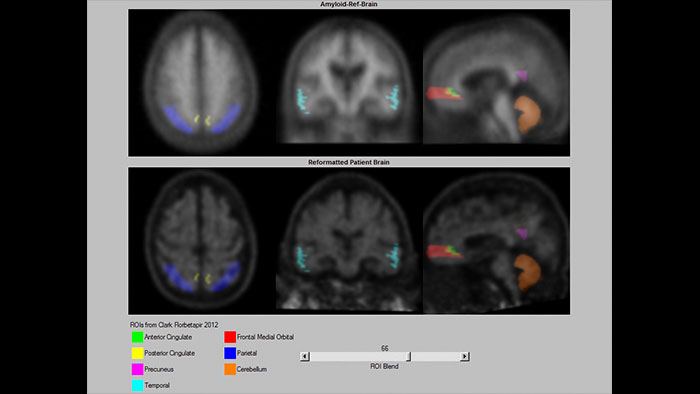The width and height of the screenshot is (700, 394).
Task: Click the ROI Blend slider thumb
Action: (x=408, y=356)
